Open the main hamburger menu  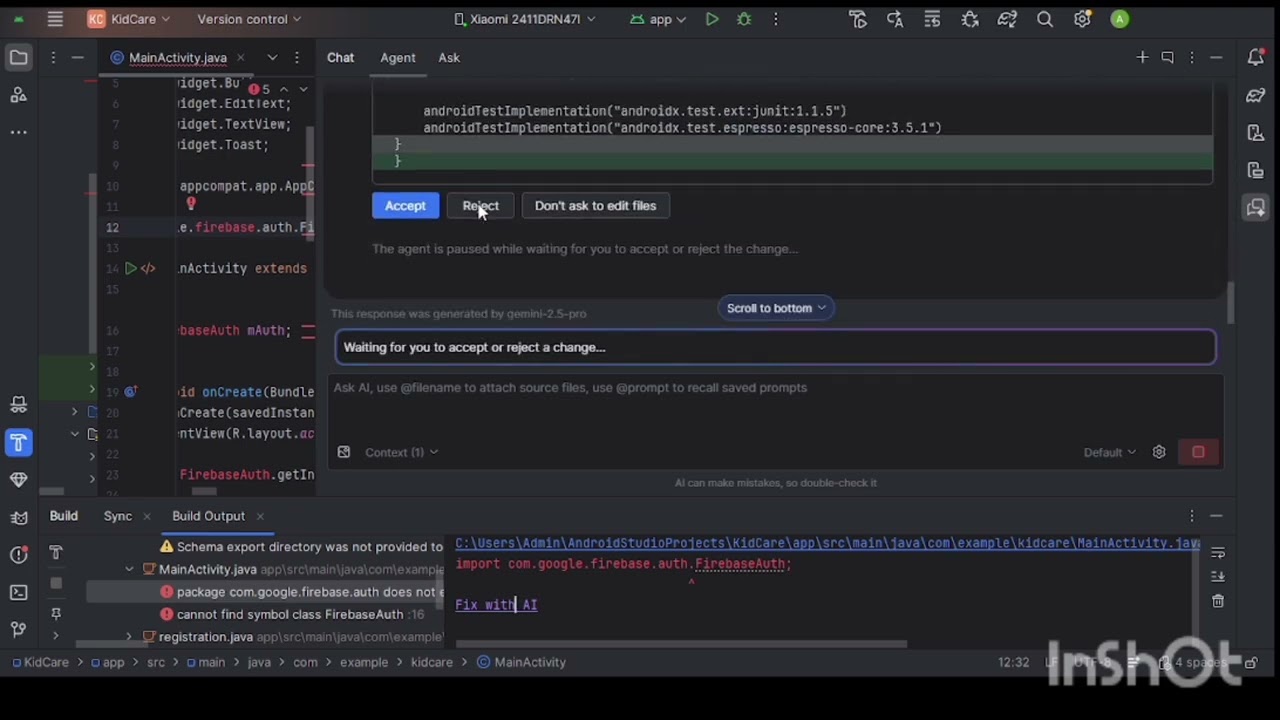pos(55,19)
